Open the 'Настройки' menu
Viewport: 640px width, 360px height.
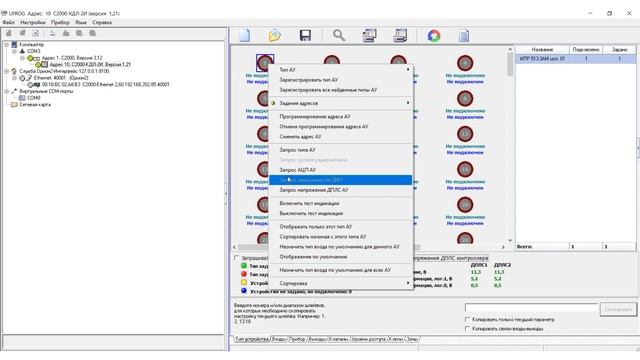click(x=33, y=22)
